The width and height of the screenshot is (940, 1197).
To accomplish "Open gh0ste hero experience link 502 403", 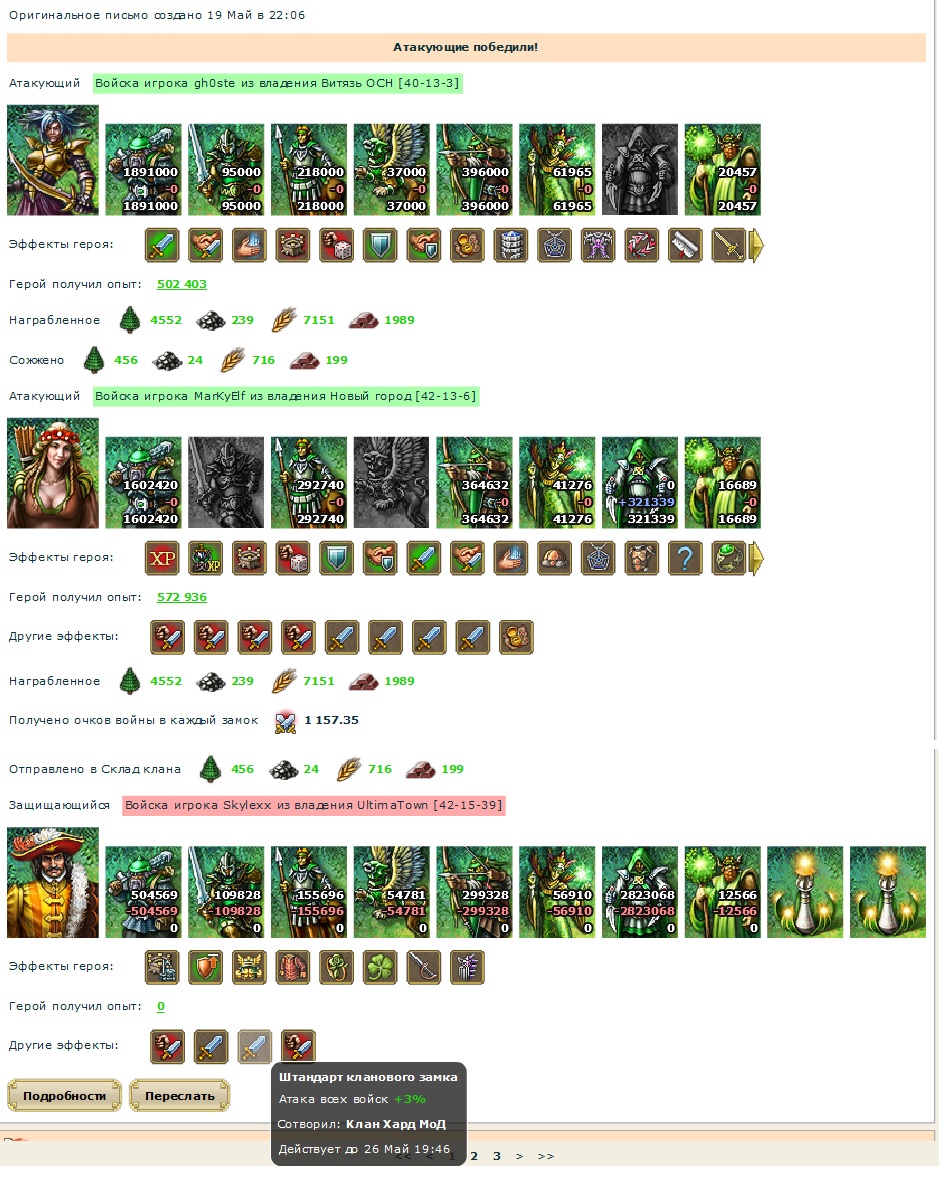I will 182,284.
